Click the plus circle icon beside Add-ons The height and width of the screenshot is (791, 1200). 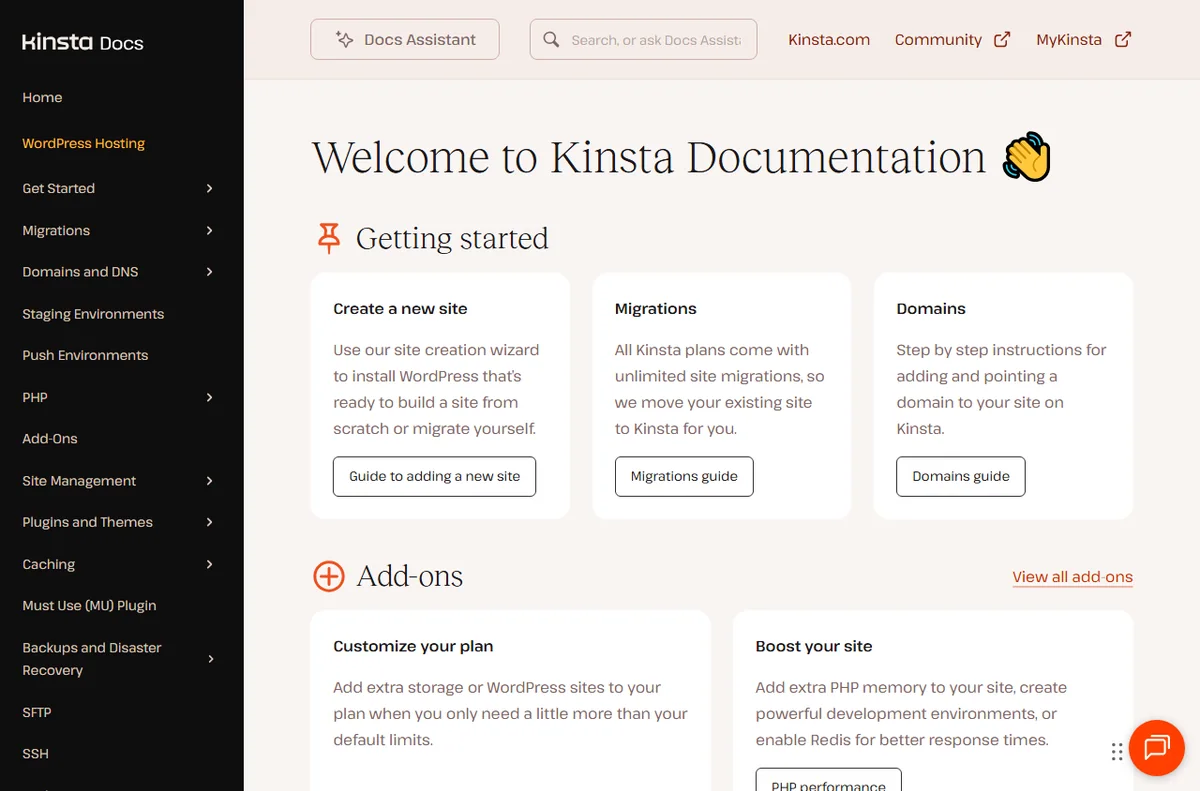pos(329,576)
